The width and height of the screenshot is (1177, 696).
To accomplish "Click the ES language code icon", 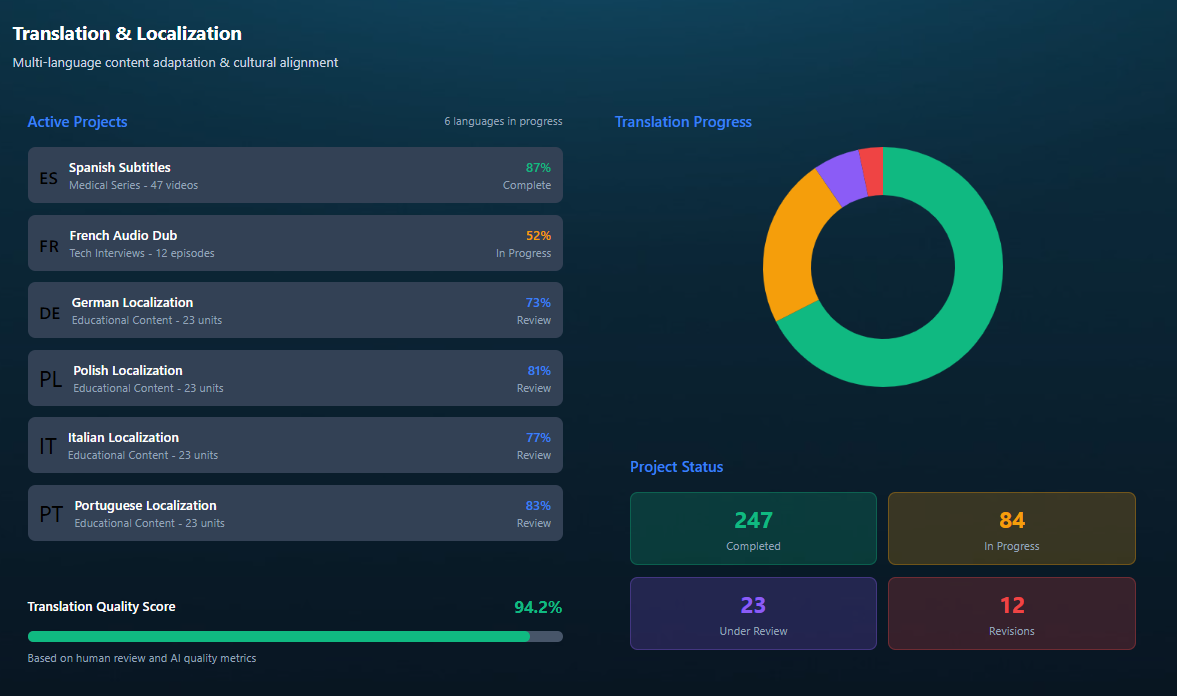I will click(x=49, y=178).
